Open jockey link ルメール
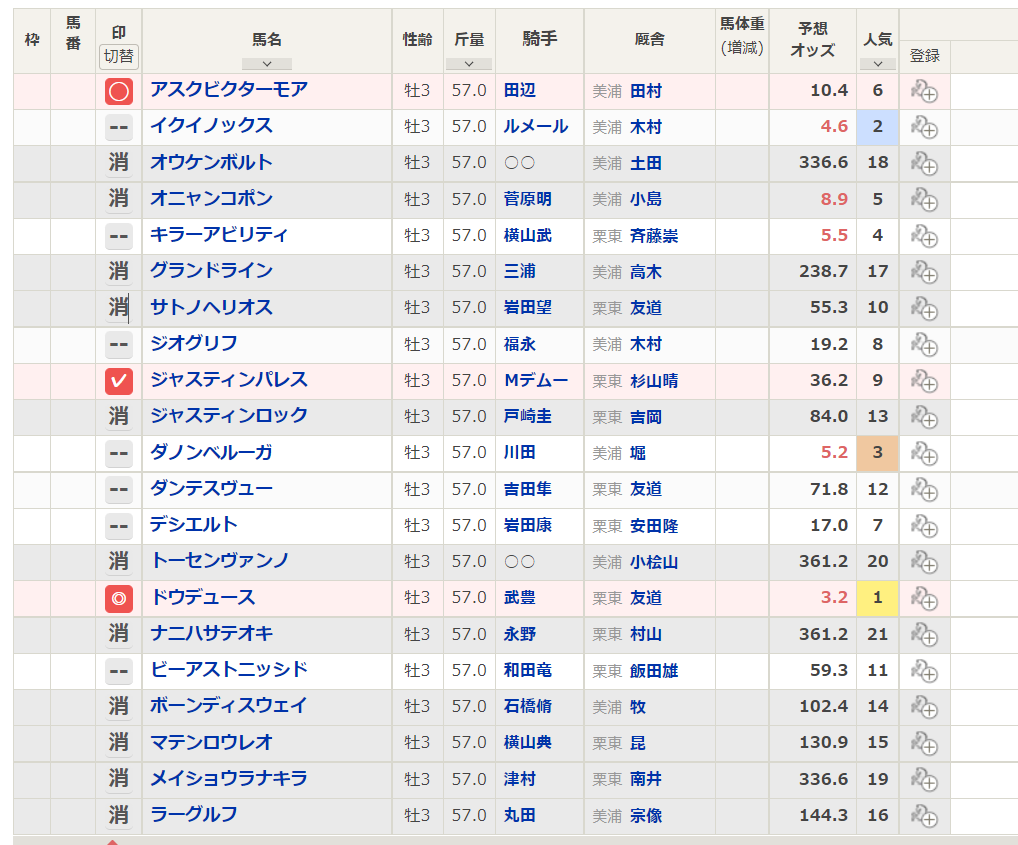This screenshot has height=845, width=1018. 536,126
